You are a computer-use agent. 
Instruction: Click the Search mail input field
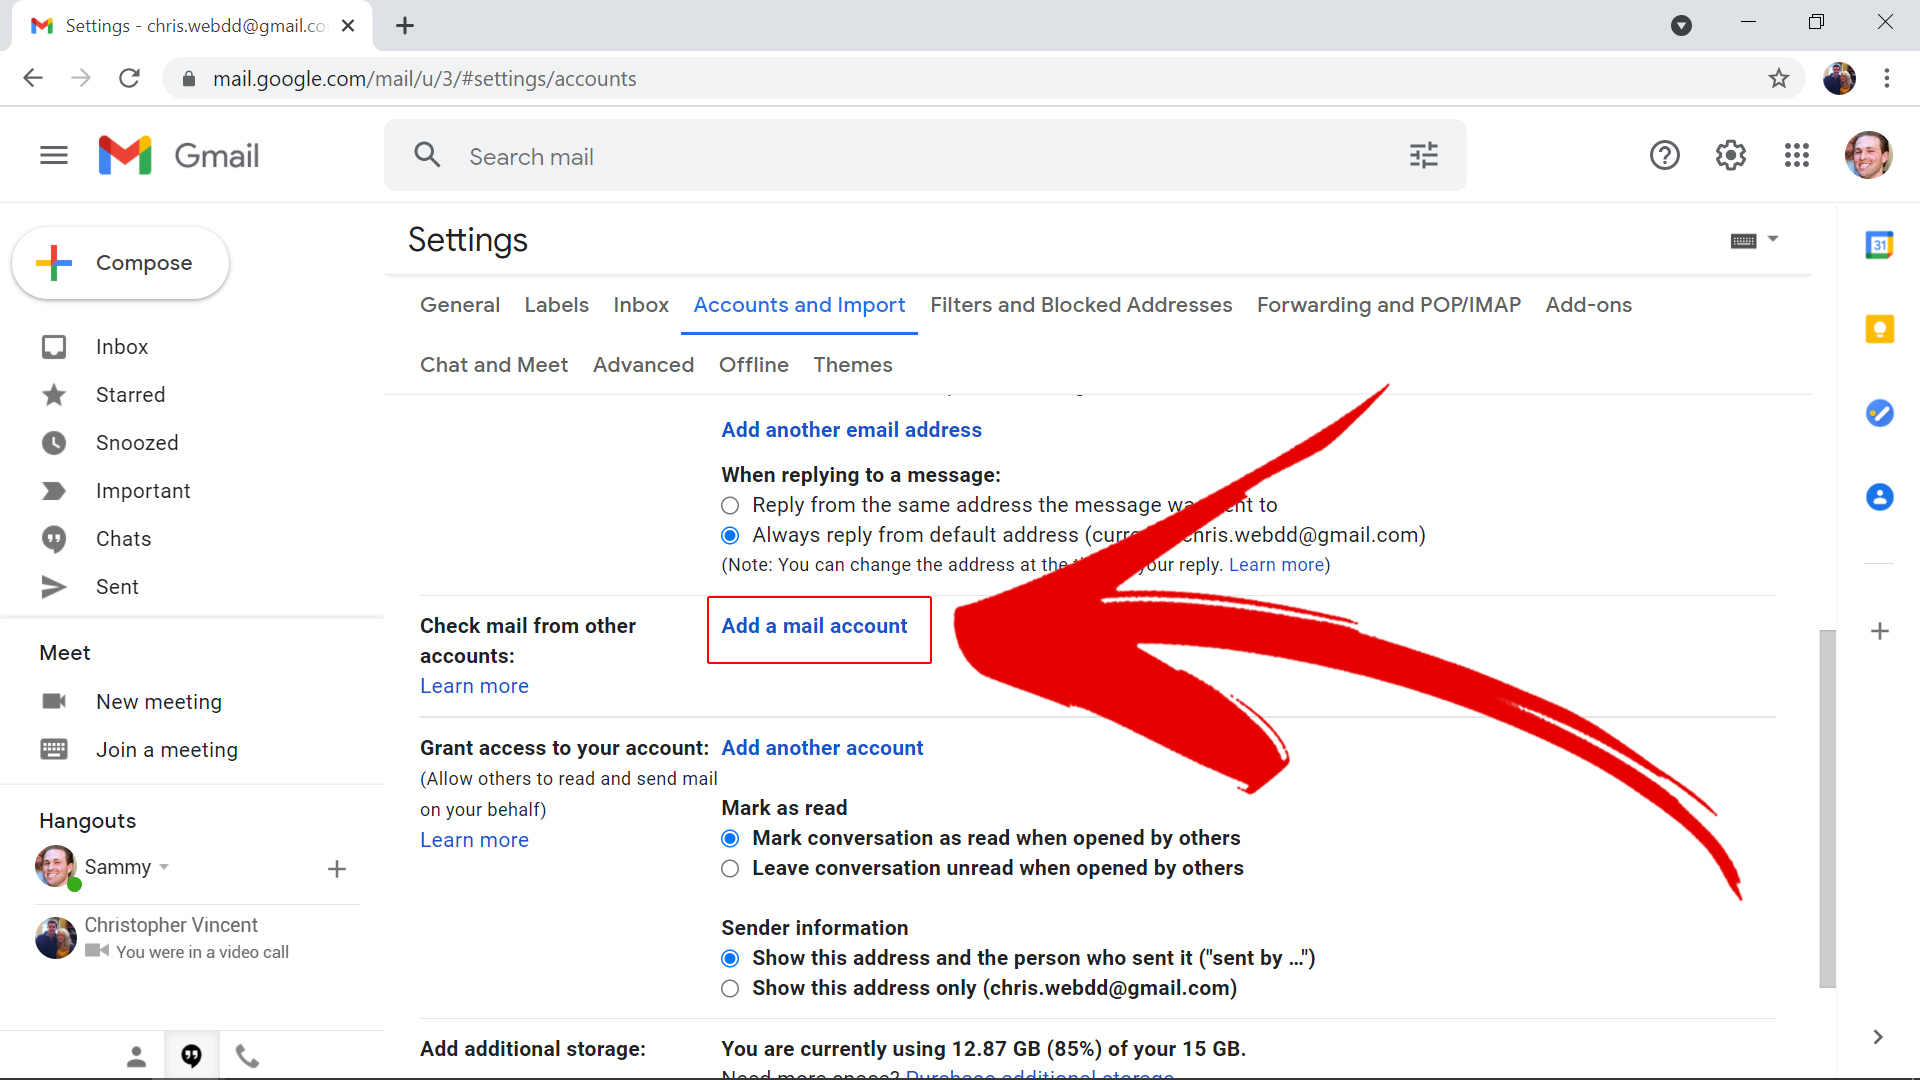(925, 156)
